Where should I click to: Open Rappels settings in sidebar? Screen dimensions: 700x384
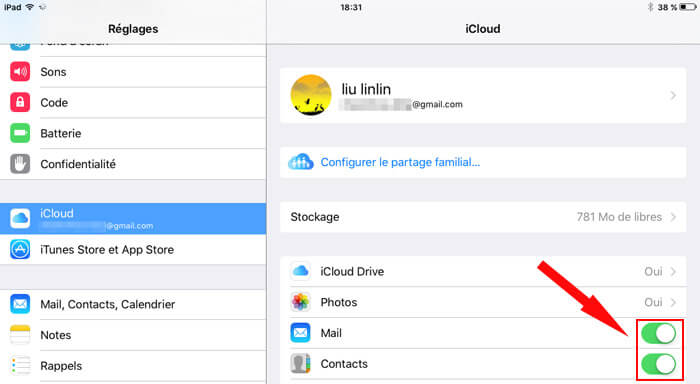pyautogui.click(x=133, y=366)
